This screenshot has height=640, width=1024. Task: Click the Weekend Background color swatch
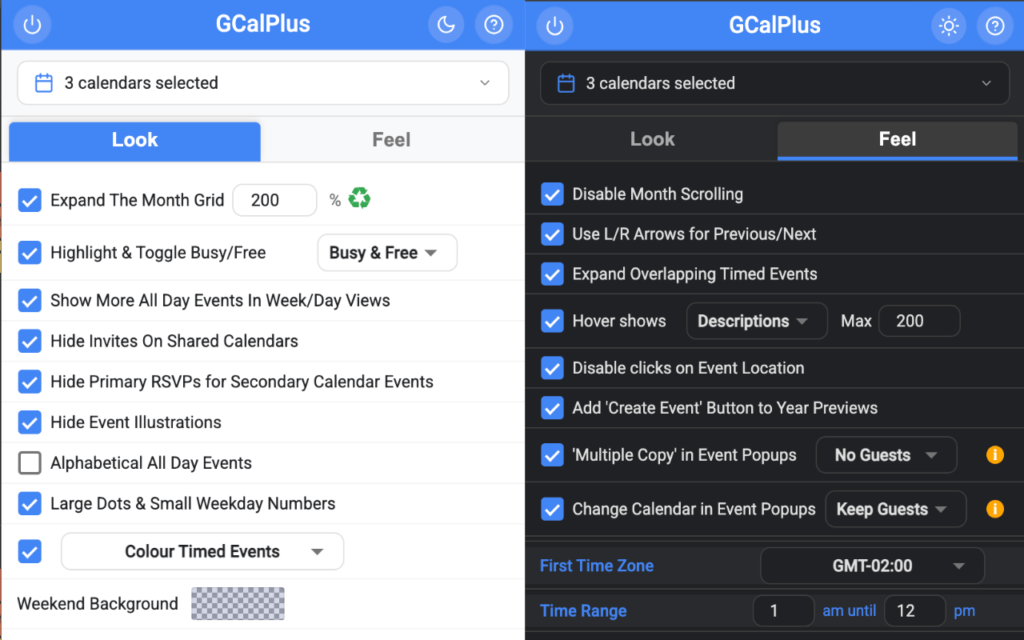click(238, 604)
